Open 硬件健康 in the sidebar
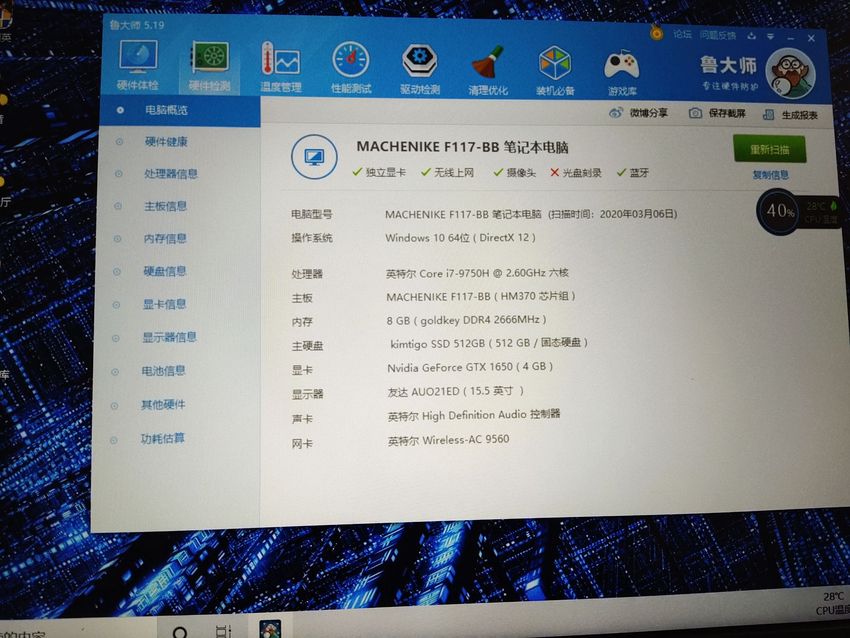Image resolution: width=850 pixels, height=638 pixels. tap(166, 141)
